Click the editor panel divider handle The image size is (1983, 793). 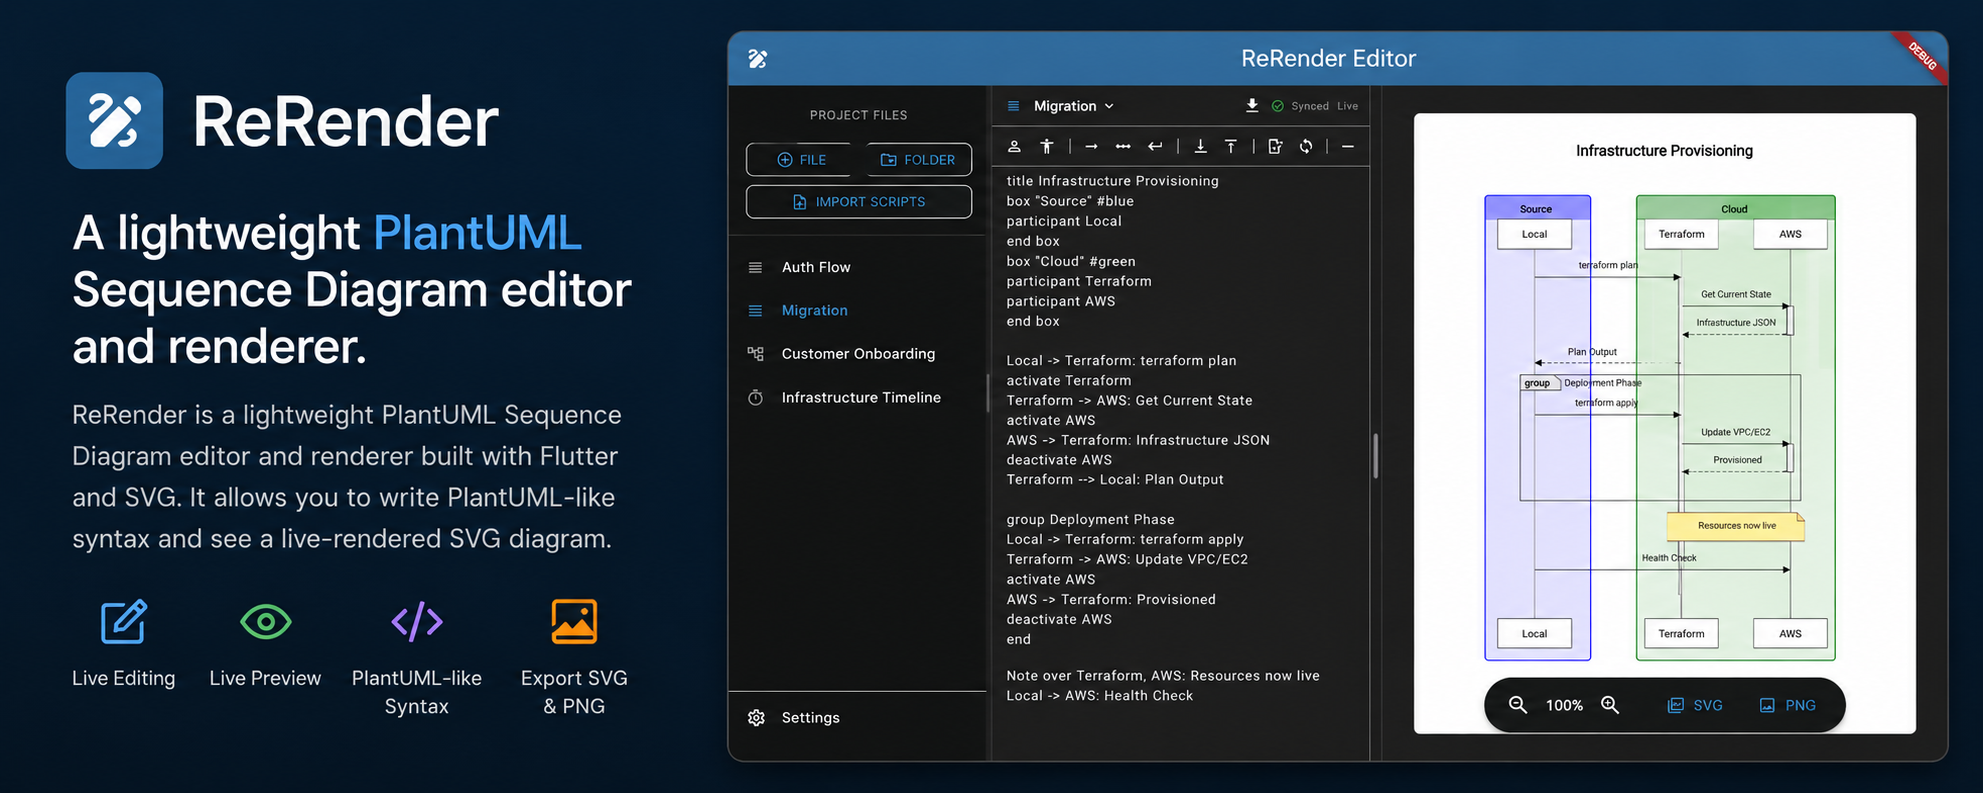pos(1376,456)
